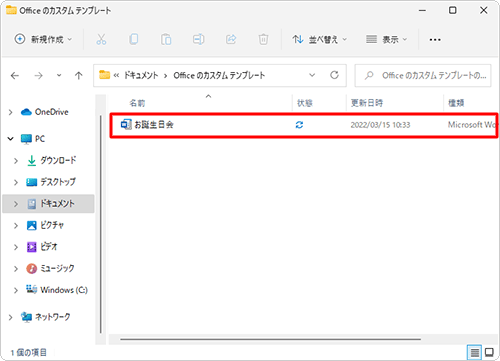Click Office のカスタム テンプレート breadcrumb

point(219,75)
